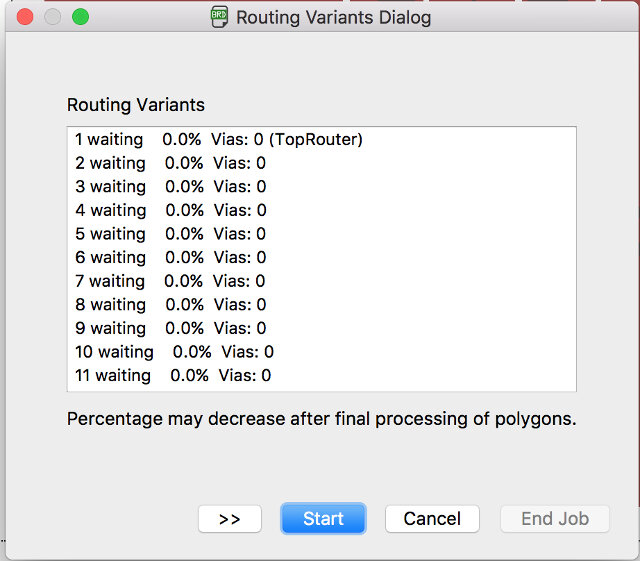Click the Routing Variants Dialog title
Screen dimensions: 640x561
(x=333, y=18)
